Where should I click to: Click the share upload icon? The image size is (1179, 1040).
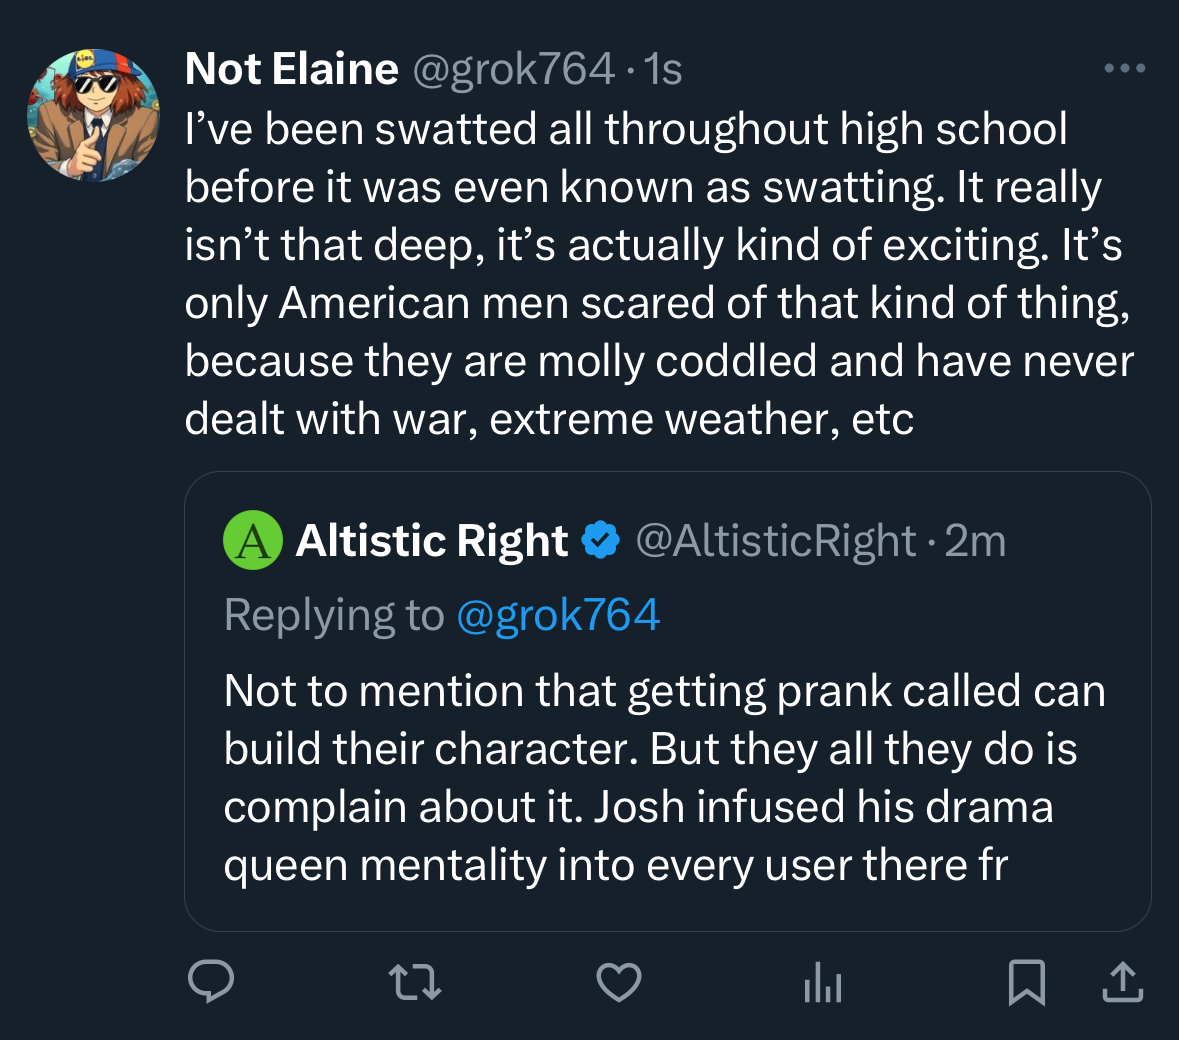(1122, 981)
